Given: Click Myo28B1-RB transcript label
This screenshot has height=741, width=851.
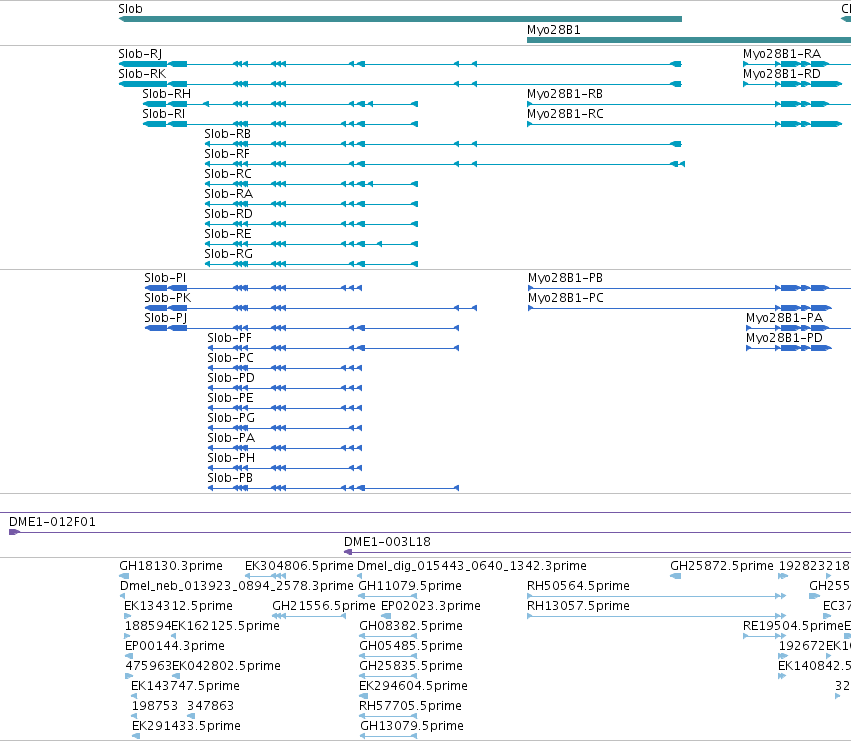Looking at the screenshot, I should pos(565,94).
